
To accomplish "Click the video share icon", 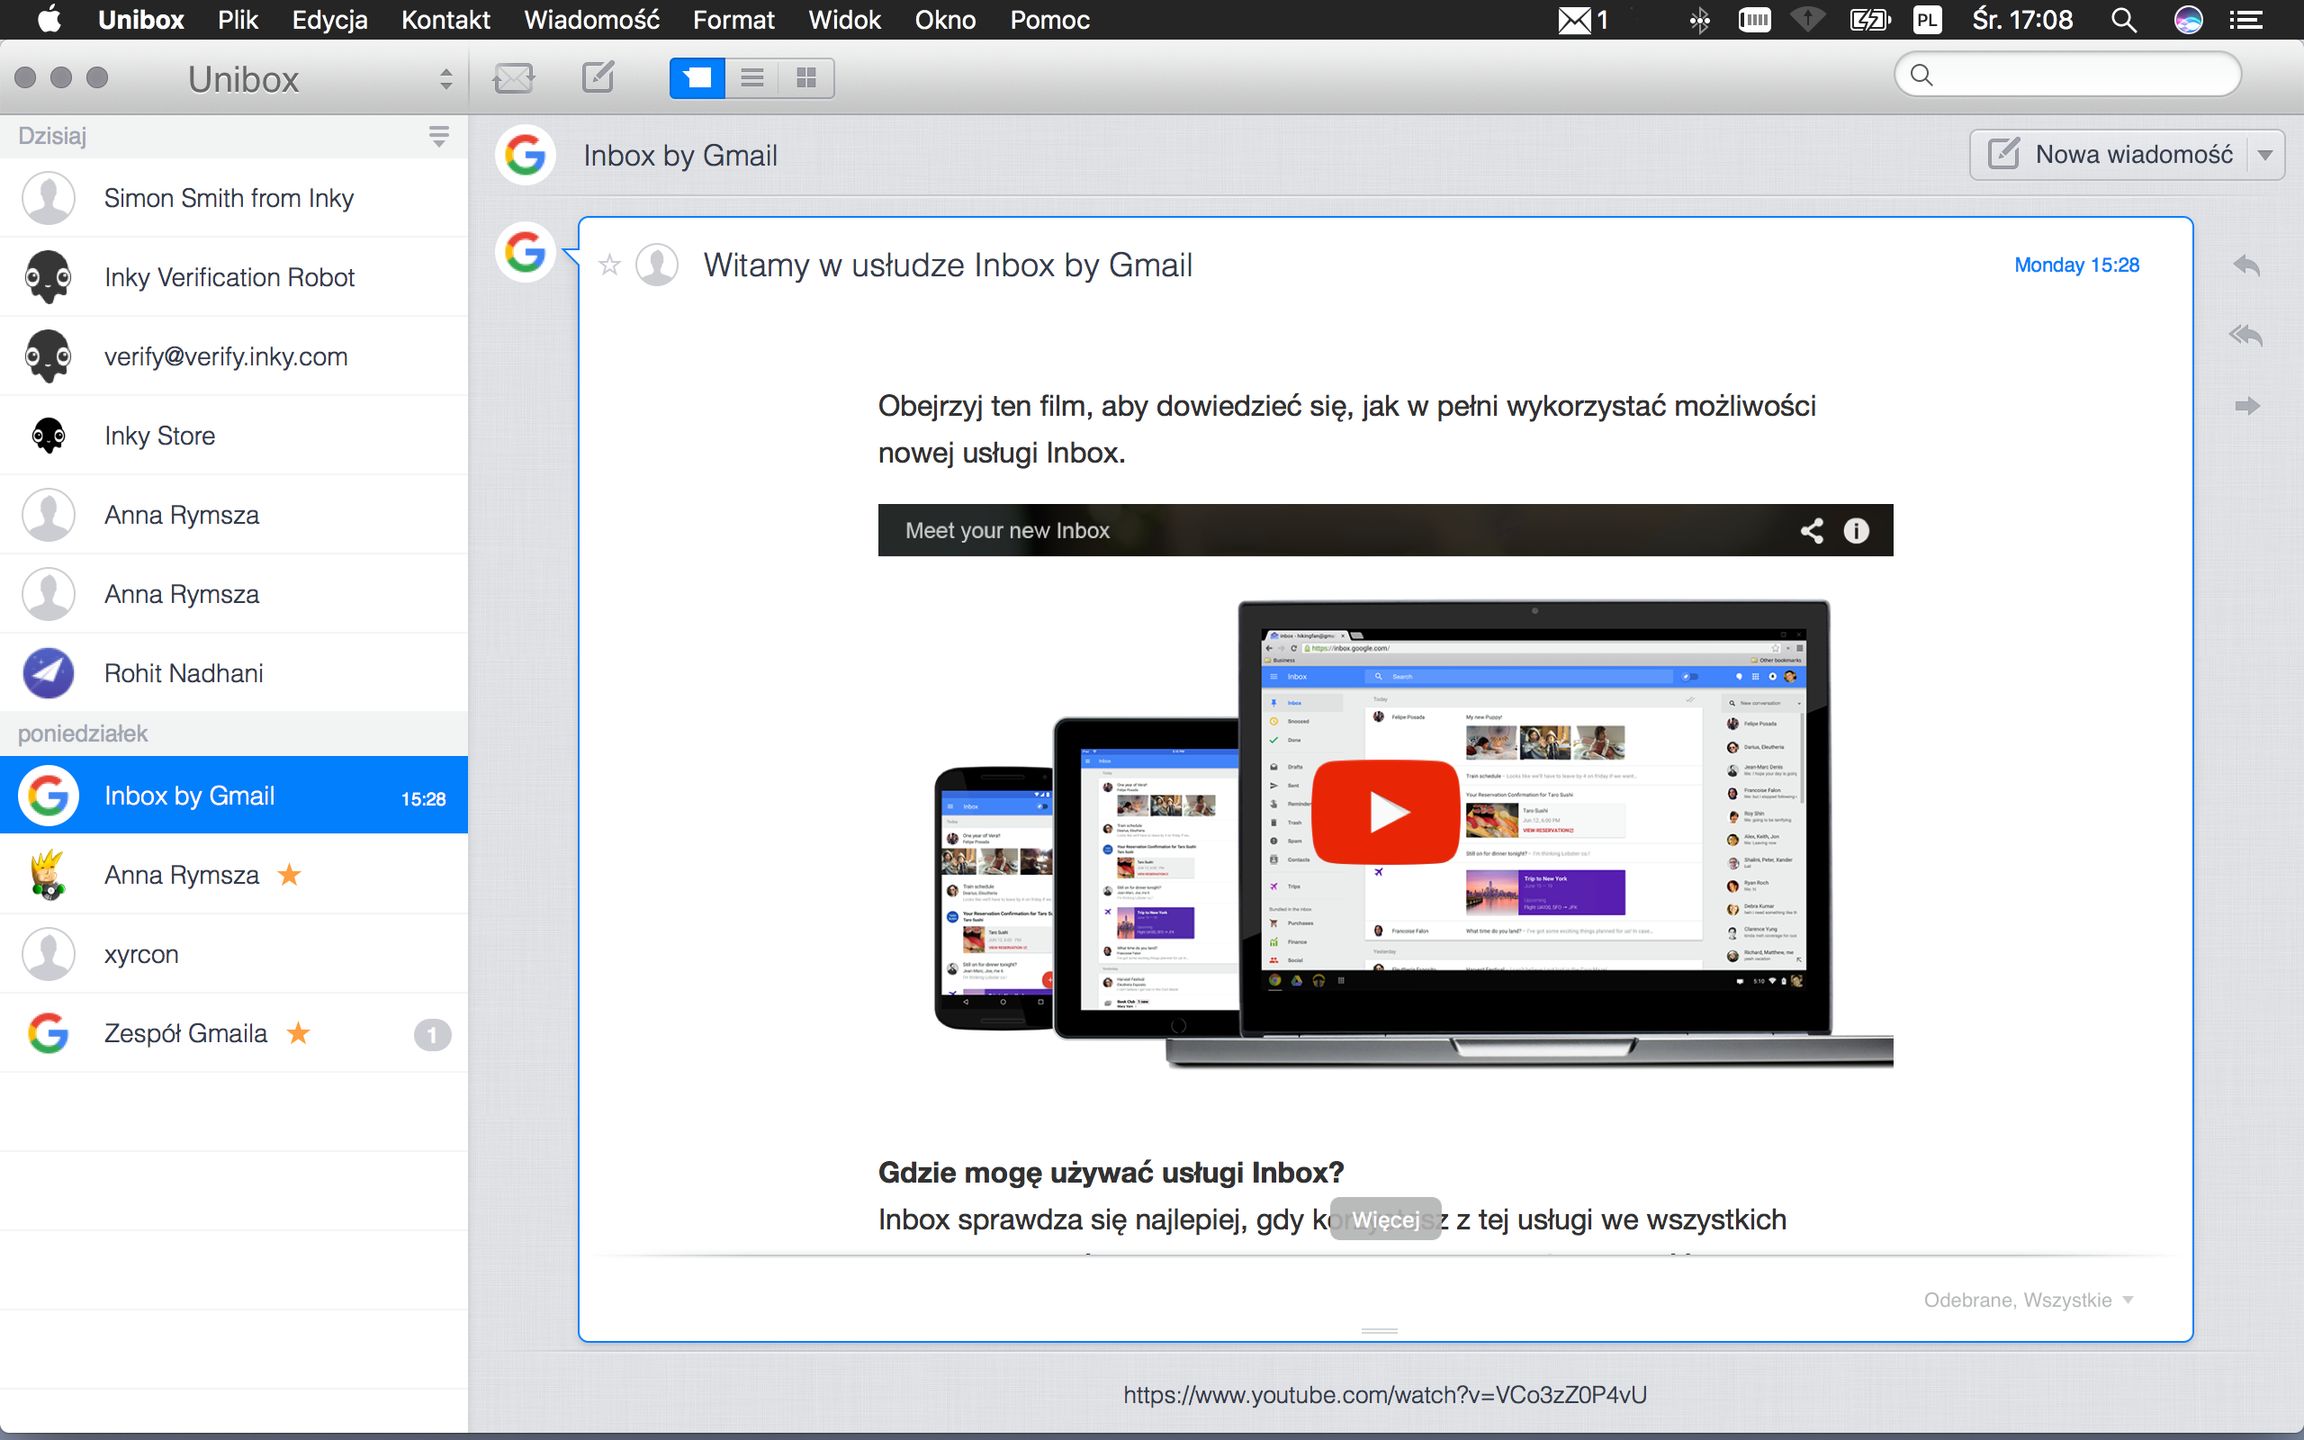I will [1812, 531].
